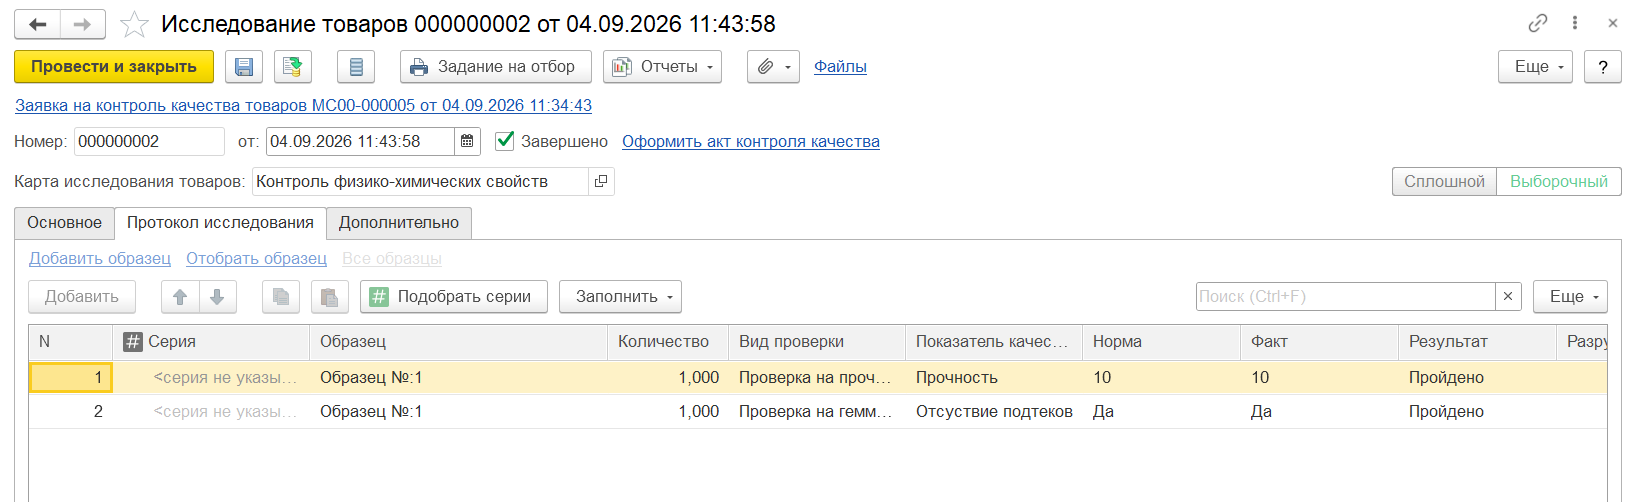Click the Результат column header
The width and height of the screenshot is (1628, 502).
(x=1477, y=342)
